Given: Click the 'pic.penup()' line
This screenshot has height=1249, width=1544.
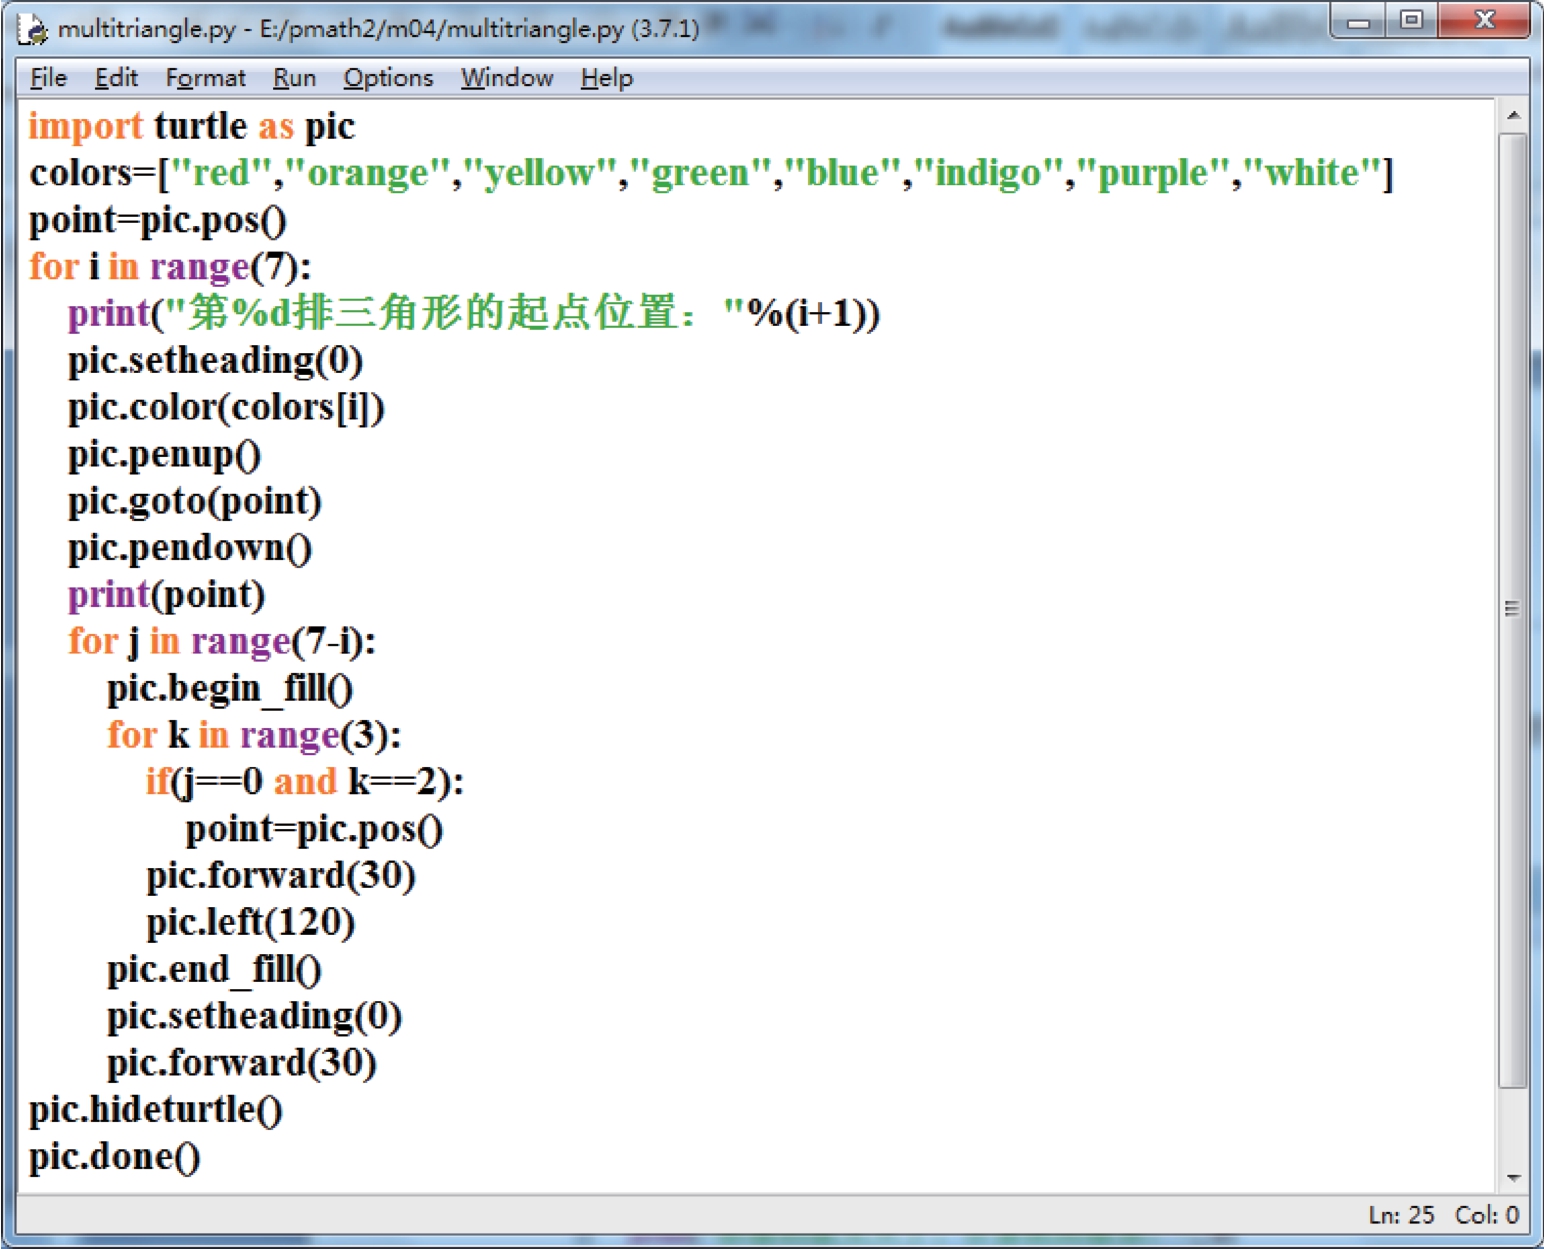Looking at the screenshot, I should click(164, 454).
